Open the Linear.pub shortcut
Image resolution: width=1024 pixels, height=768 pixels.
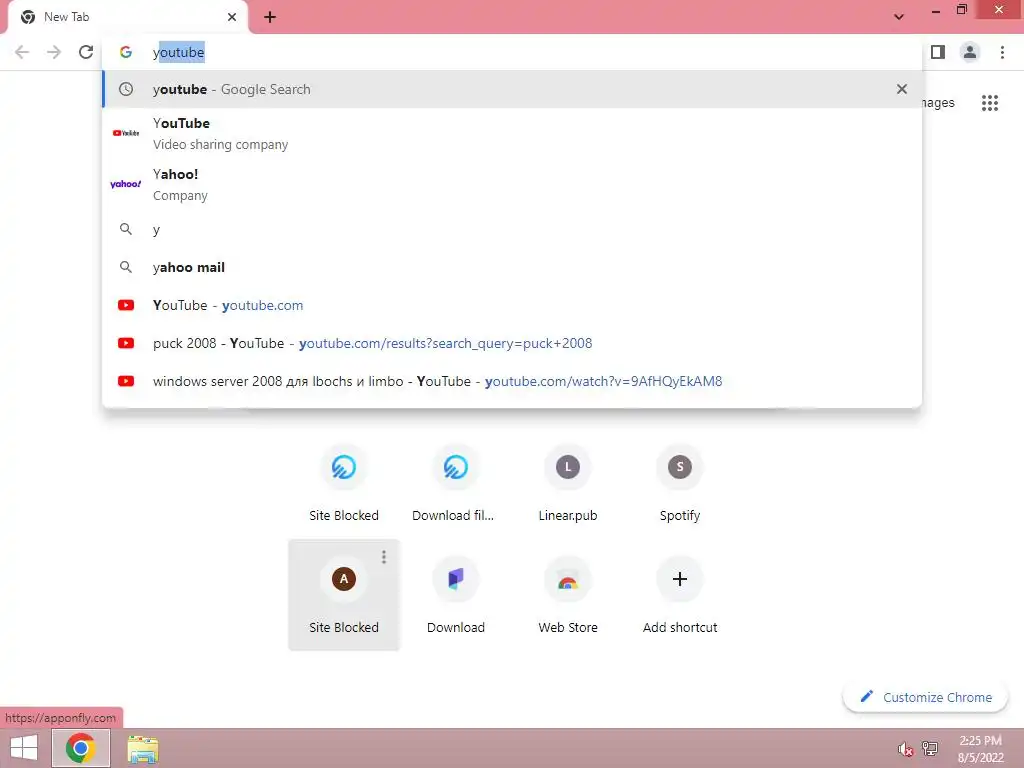568,484
